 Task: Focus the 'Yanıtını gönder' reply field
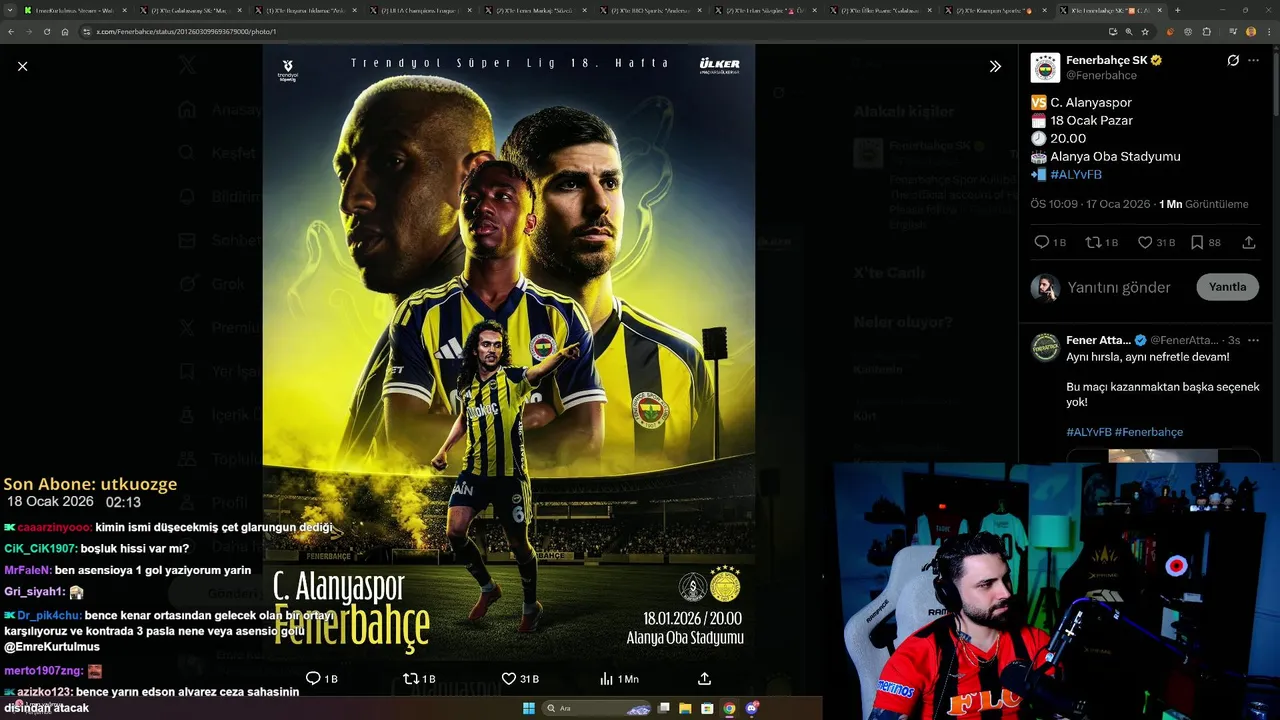coord(1119,287)
